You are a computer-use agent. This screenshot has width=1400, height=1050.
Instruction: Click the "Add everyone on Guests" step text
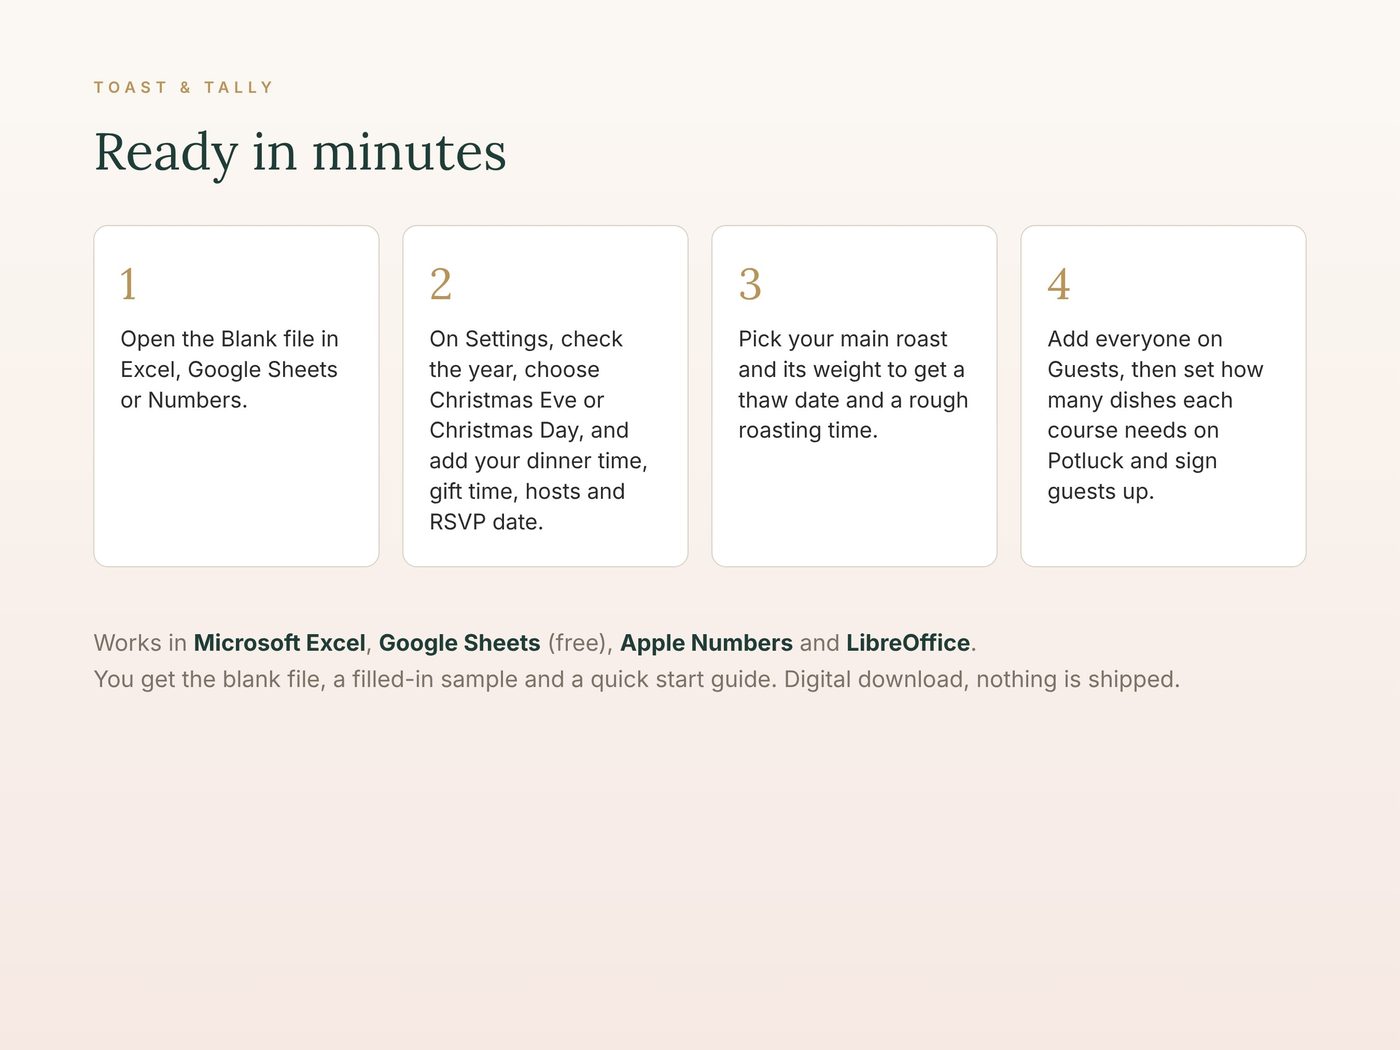coord(1155,415)
